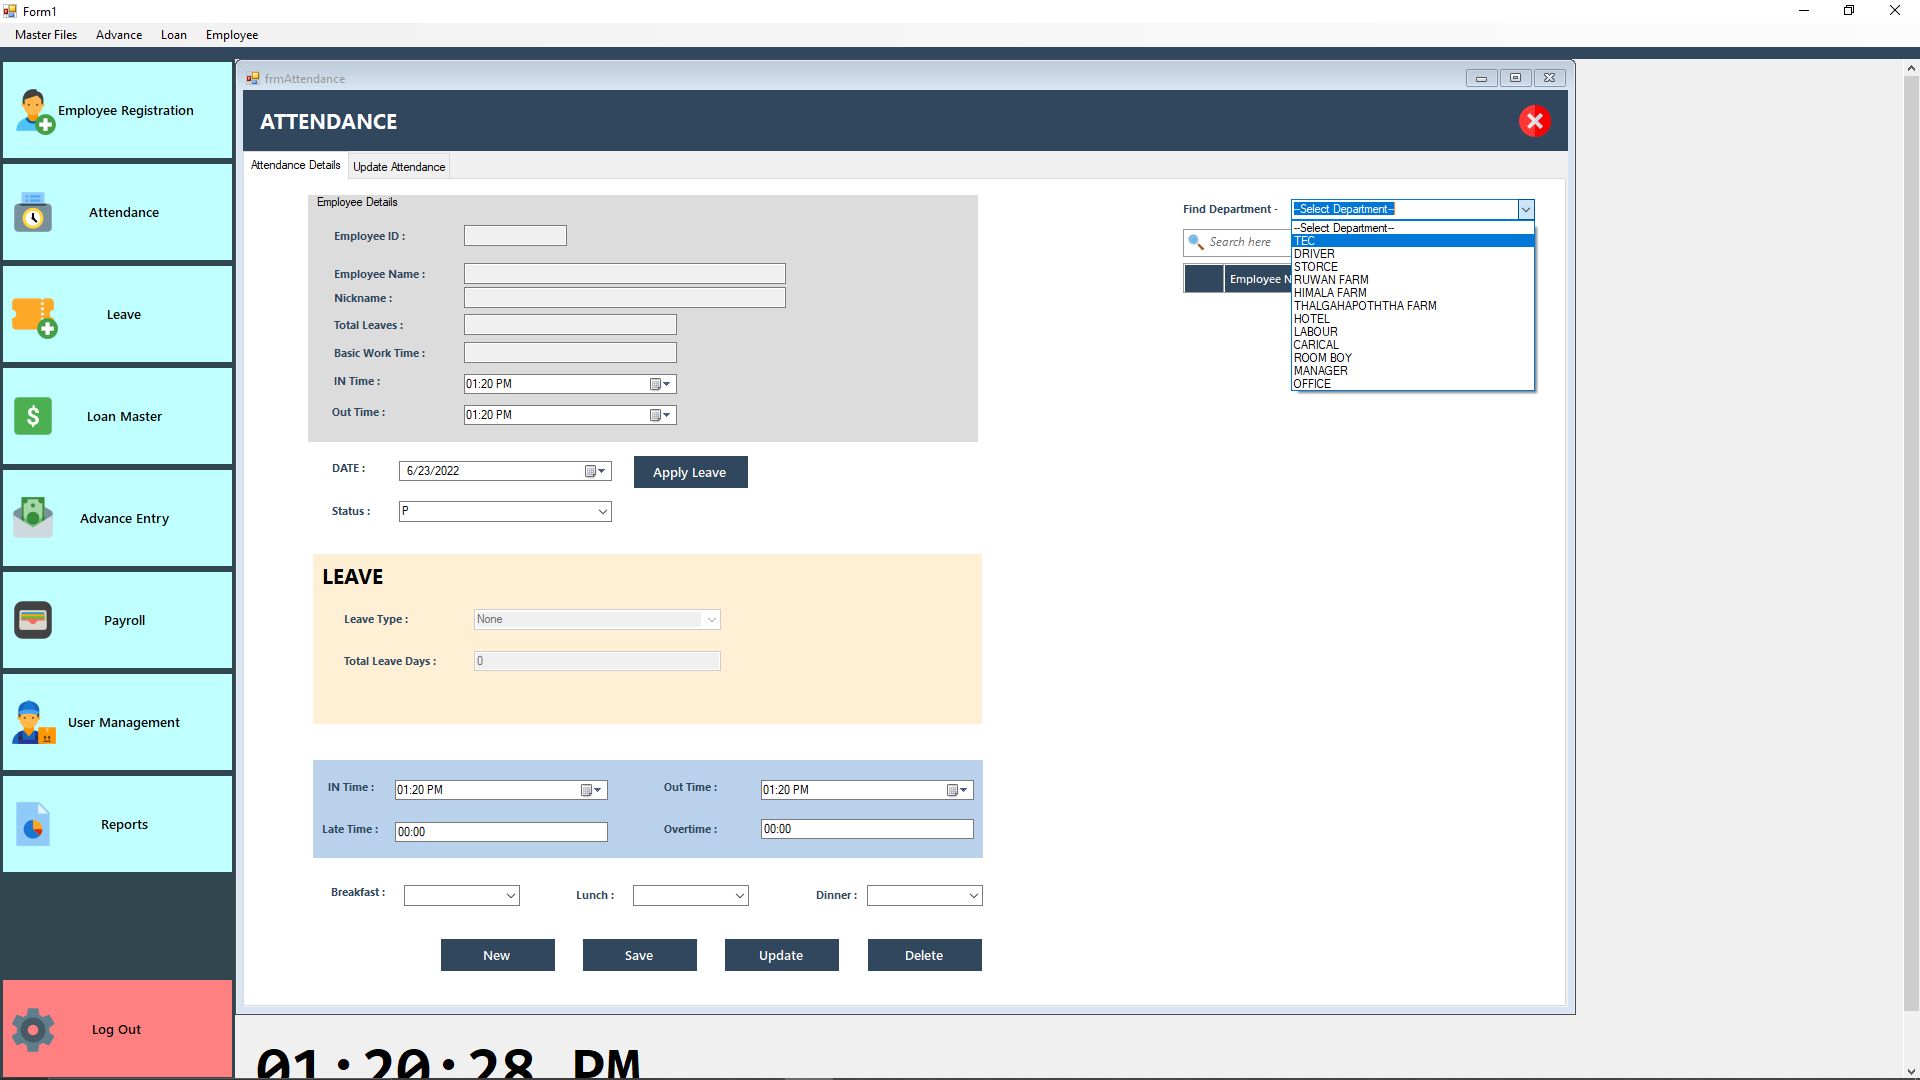This screenshot has height=1080, width=1920.
Task: Click the Leave ticket icon
Action: pyautogui.click(x=34, y=316)
